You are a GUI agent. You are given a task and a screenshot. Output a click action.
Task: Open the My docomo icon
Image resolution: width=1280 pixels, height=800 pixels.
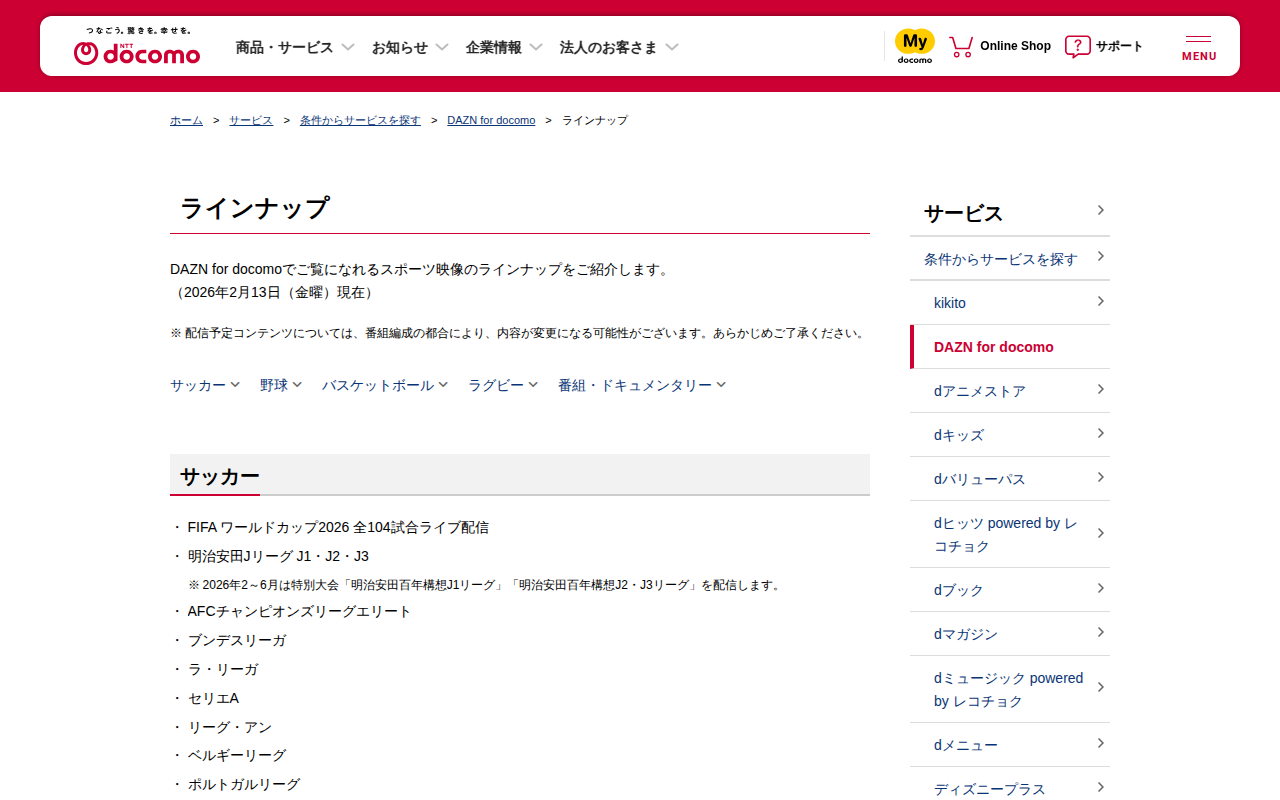click(x=914, y=46)
